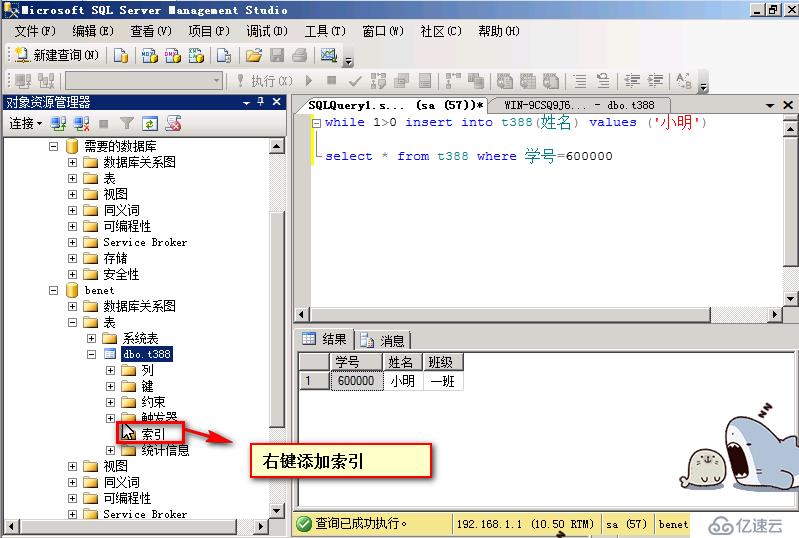Switch to 结果 (Results) tab
This screenshot has height=538, width=799.
tap(325, 339)
